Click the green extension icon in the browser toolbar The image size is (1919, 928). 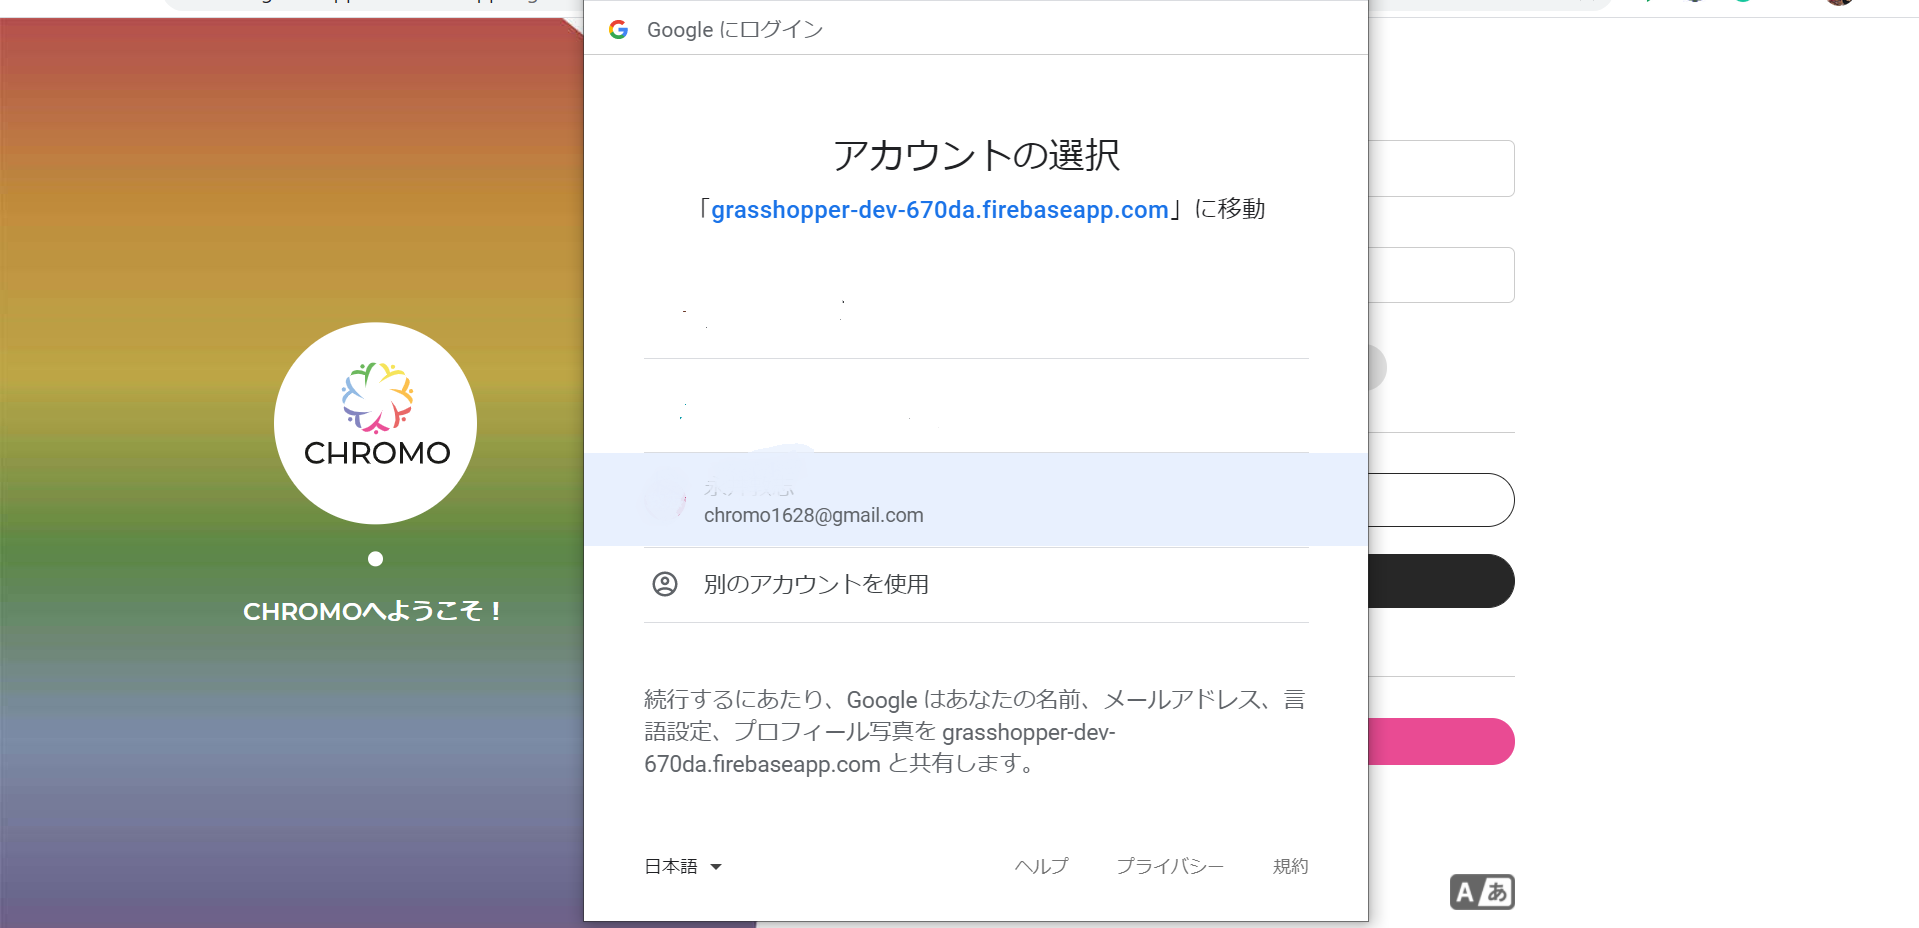click(1742, 4)
